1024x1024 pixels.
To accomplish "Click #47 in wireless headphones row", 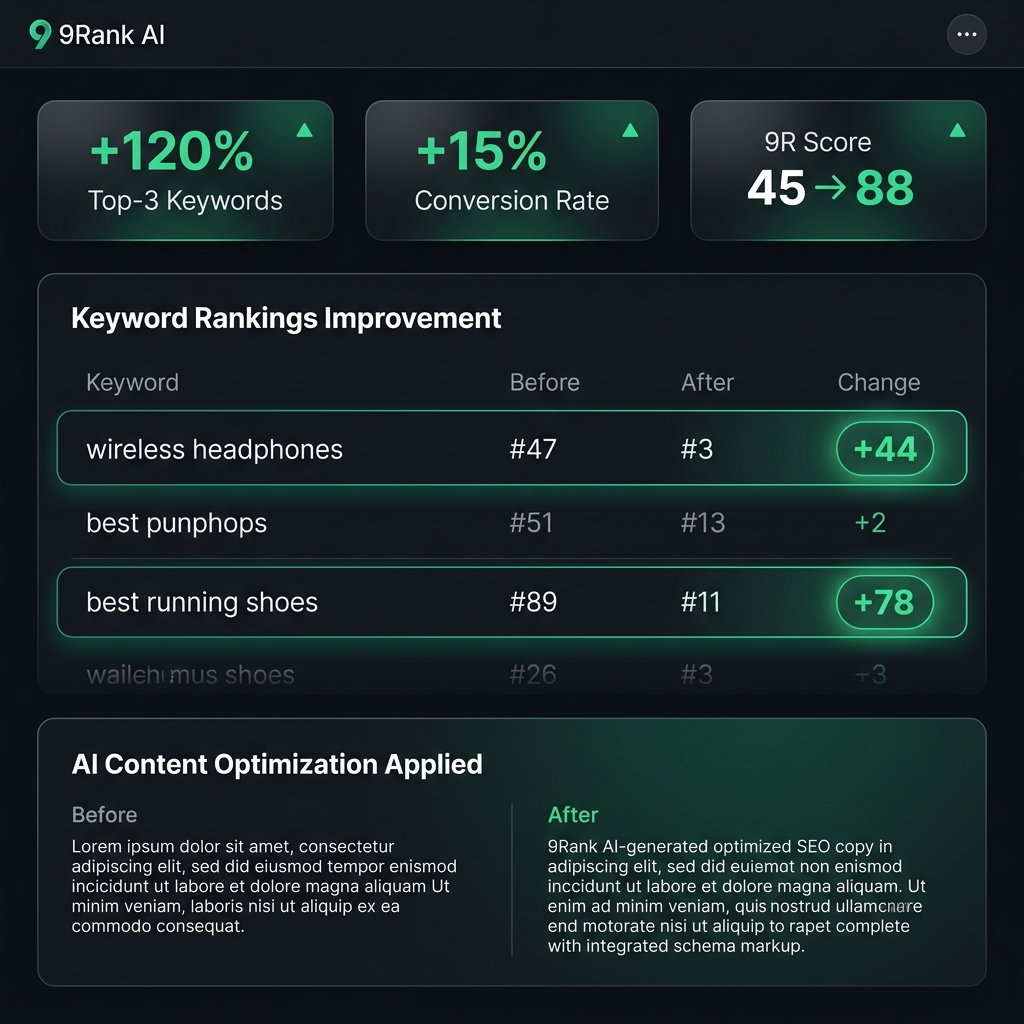I will tap(533, 449).
